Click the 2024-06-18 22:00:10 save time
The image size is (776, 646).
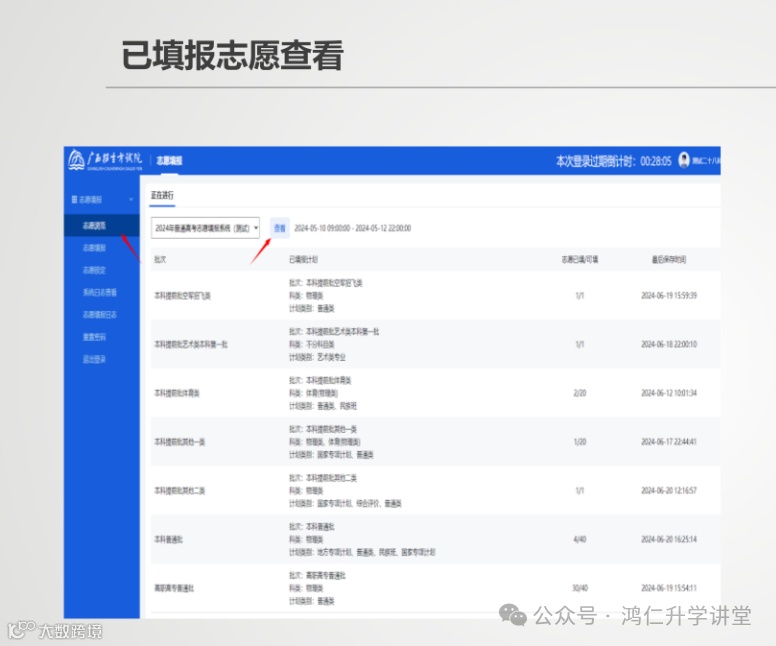tap(669, 344)
